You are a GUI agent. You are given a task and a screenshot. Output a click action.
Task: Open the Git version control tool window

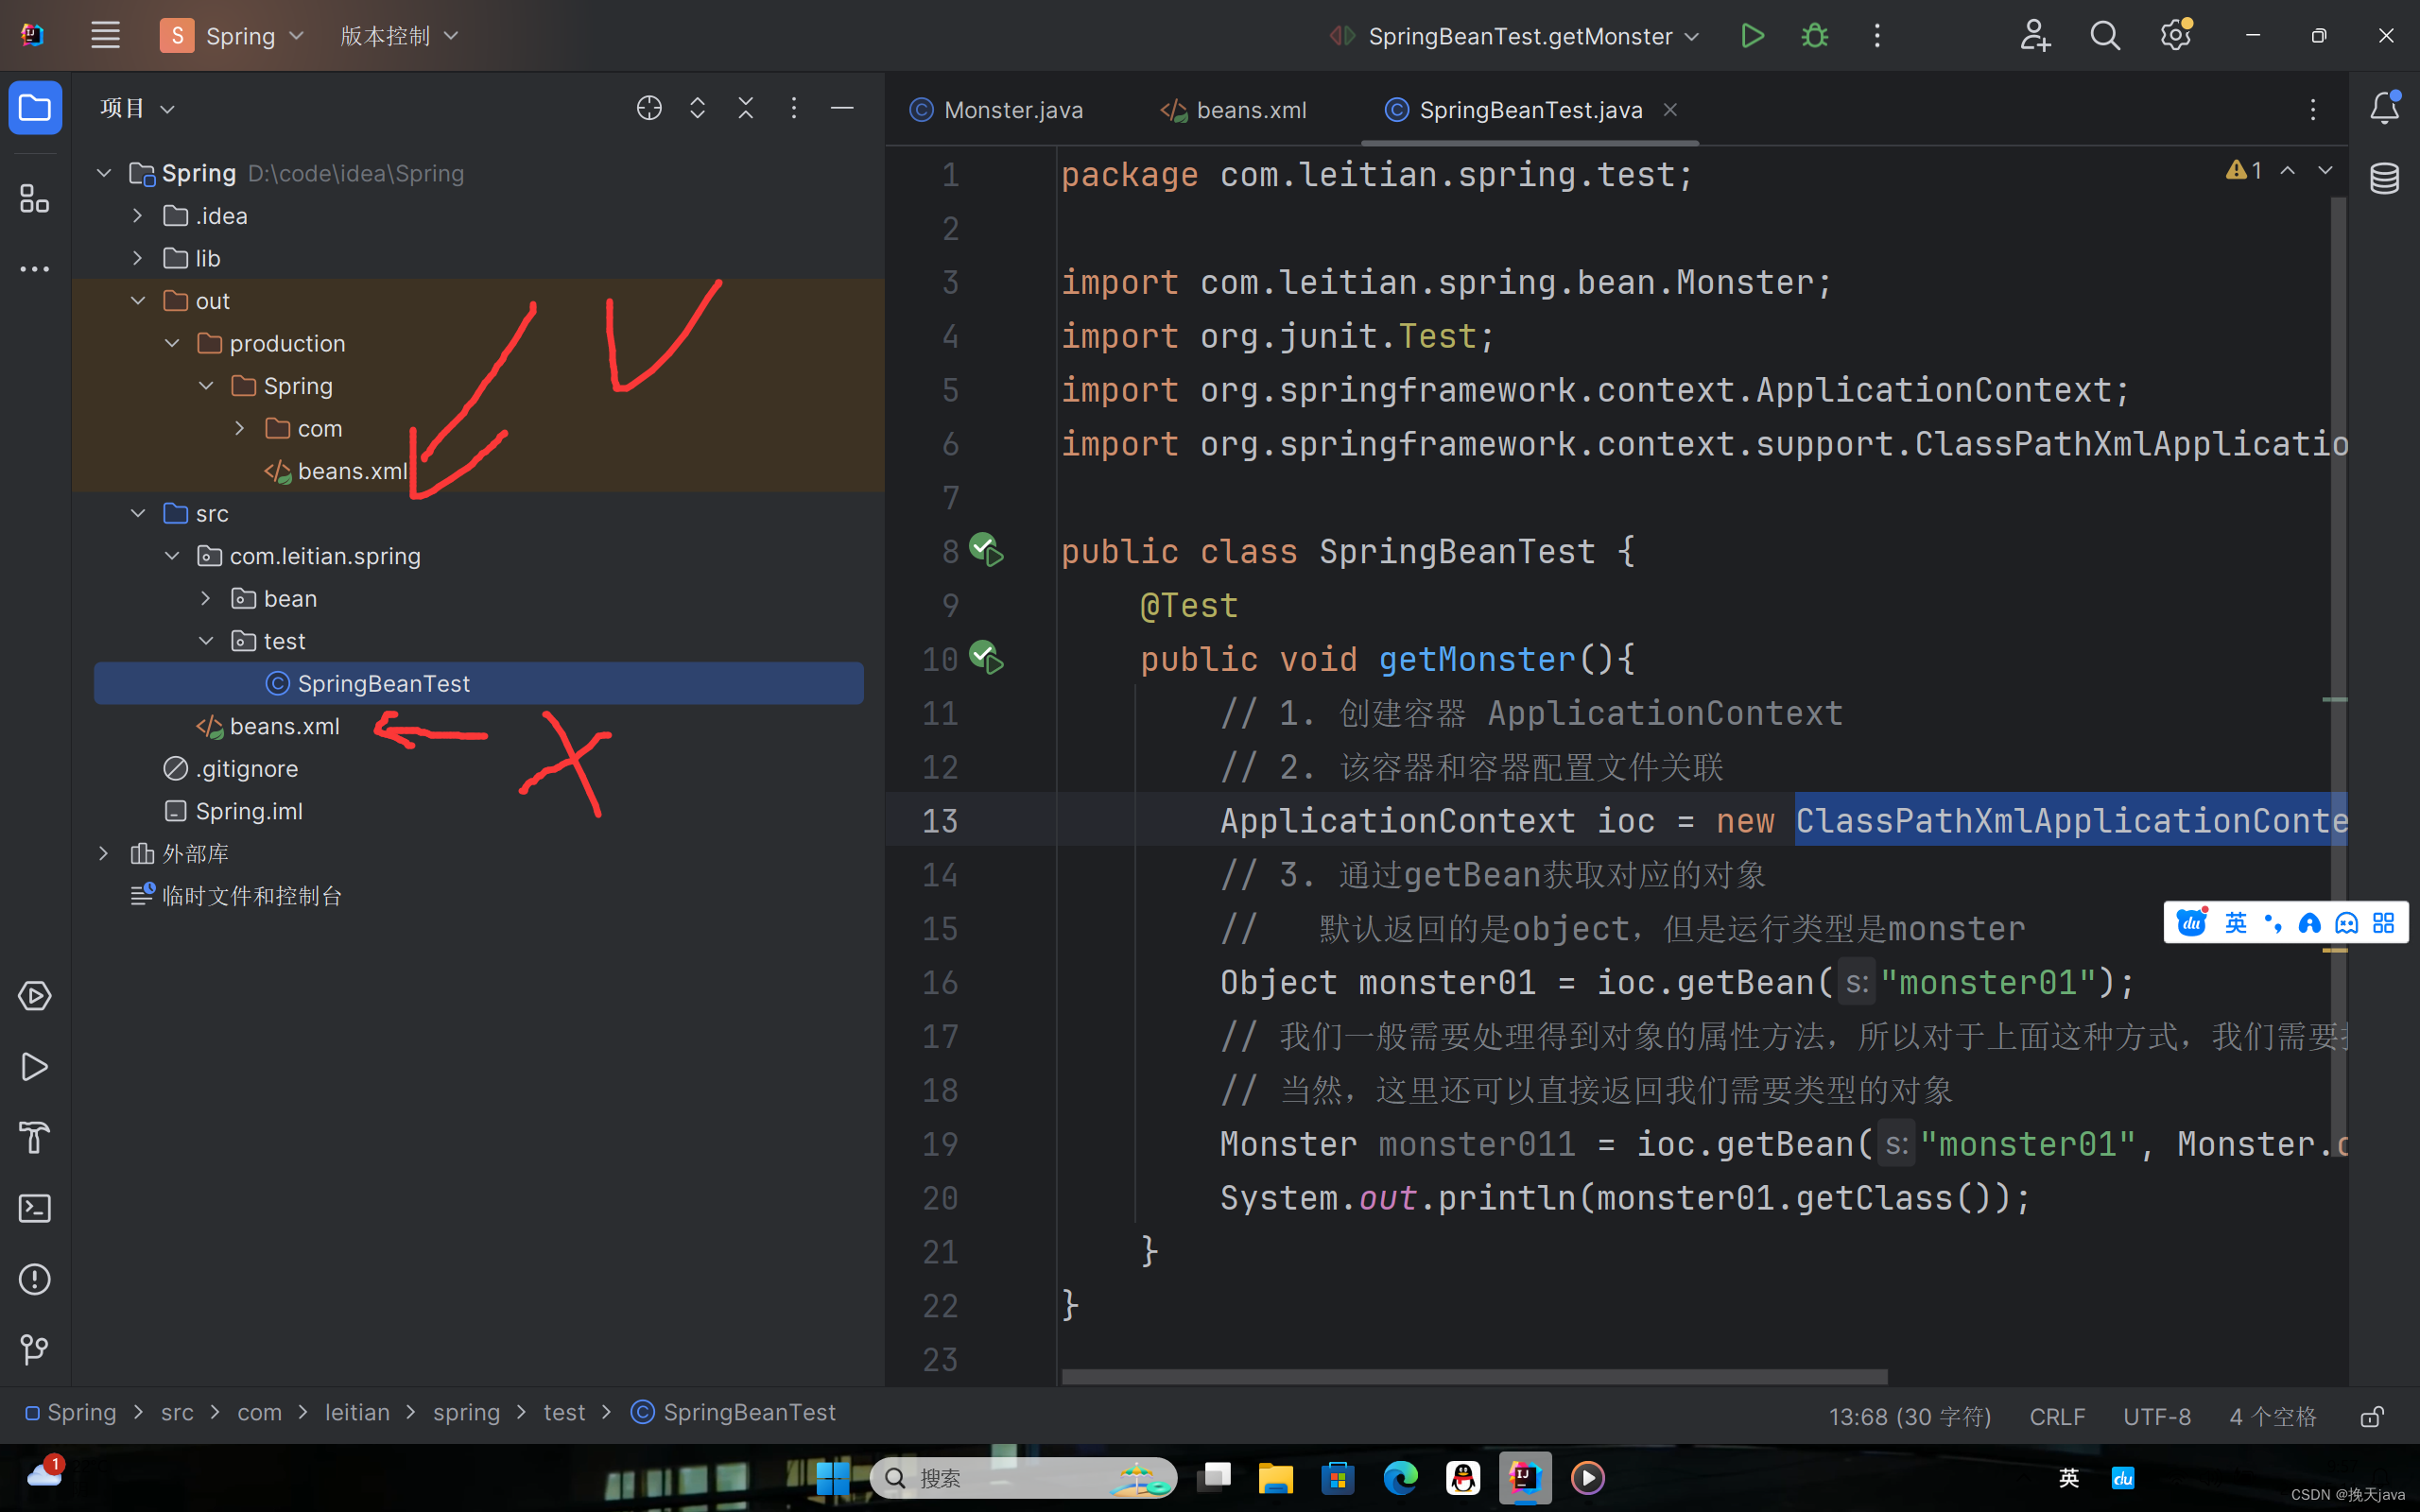35,1349
